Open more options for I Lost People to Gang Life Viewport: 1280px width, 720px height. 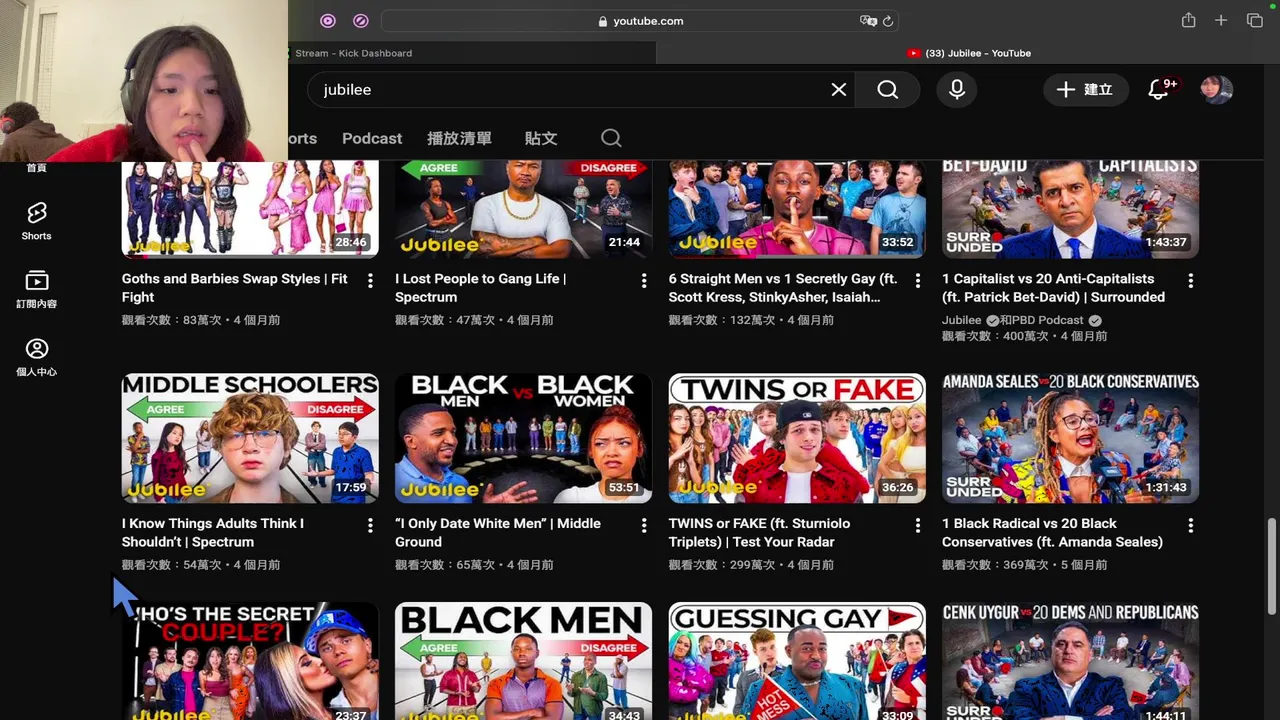point(644,281)
